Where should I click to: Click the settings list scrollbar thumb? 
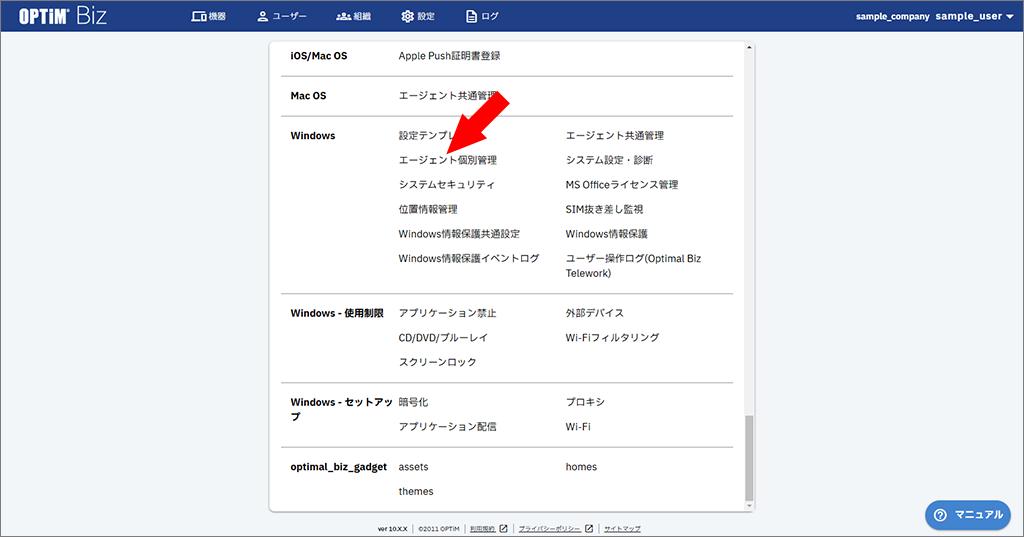coord(749,458)
